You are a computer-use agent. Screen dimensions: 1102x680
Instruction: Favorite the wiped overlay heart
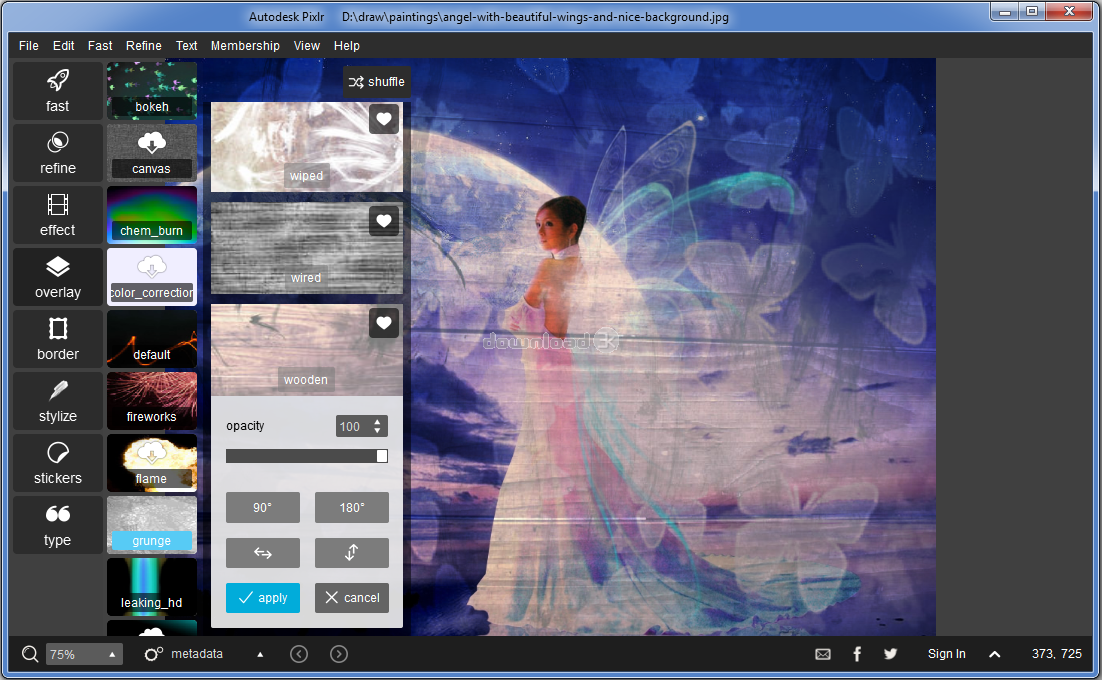pyautogui.click(x=384, y=119)
